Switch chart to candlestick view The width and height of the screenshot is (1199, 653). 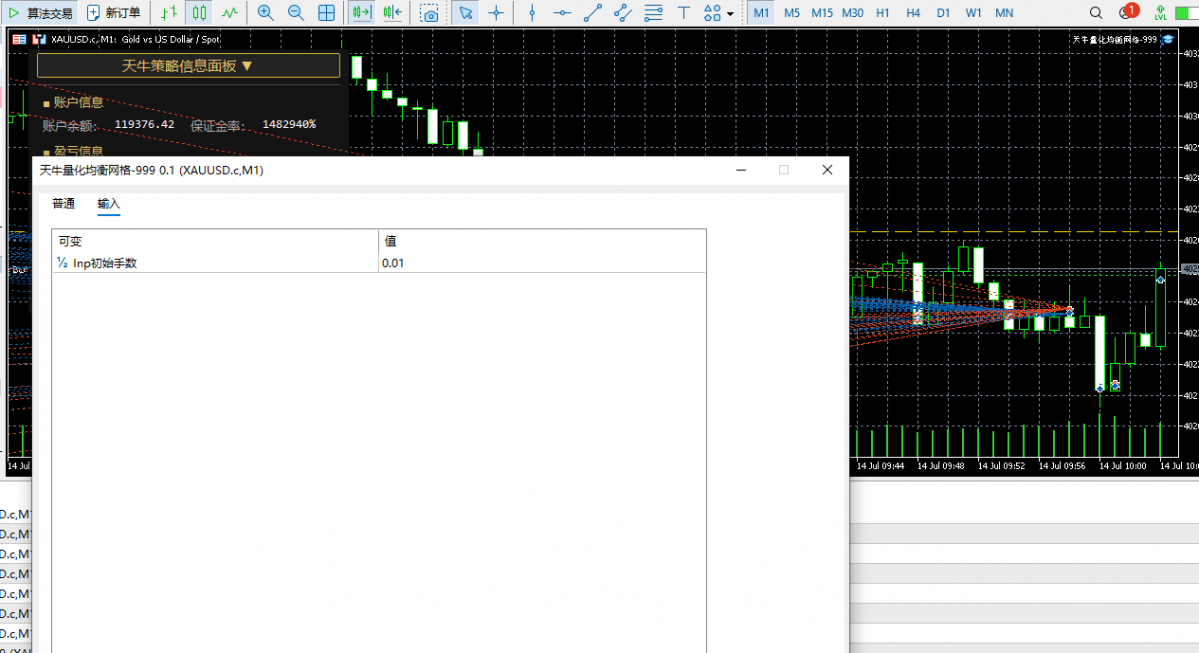tap(199, 13)
